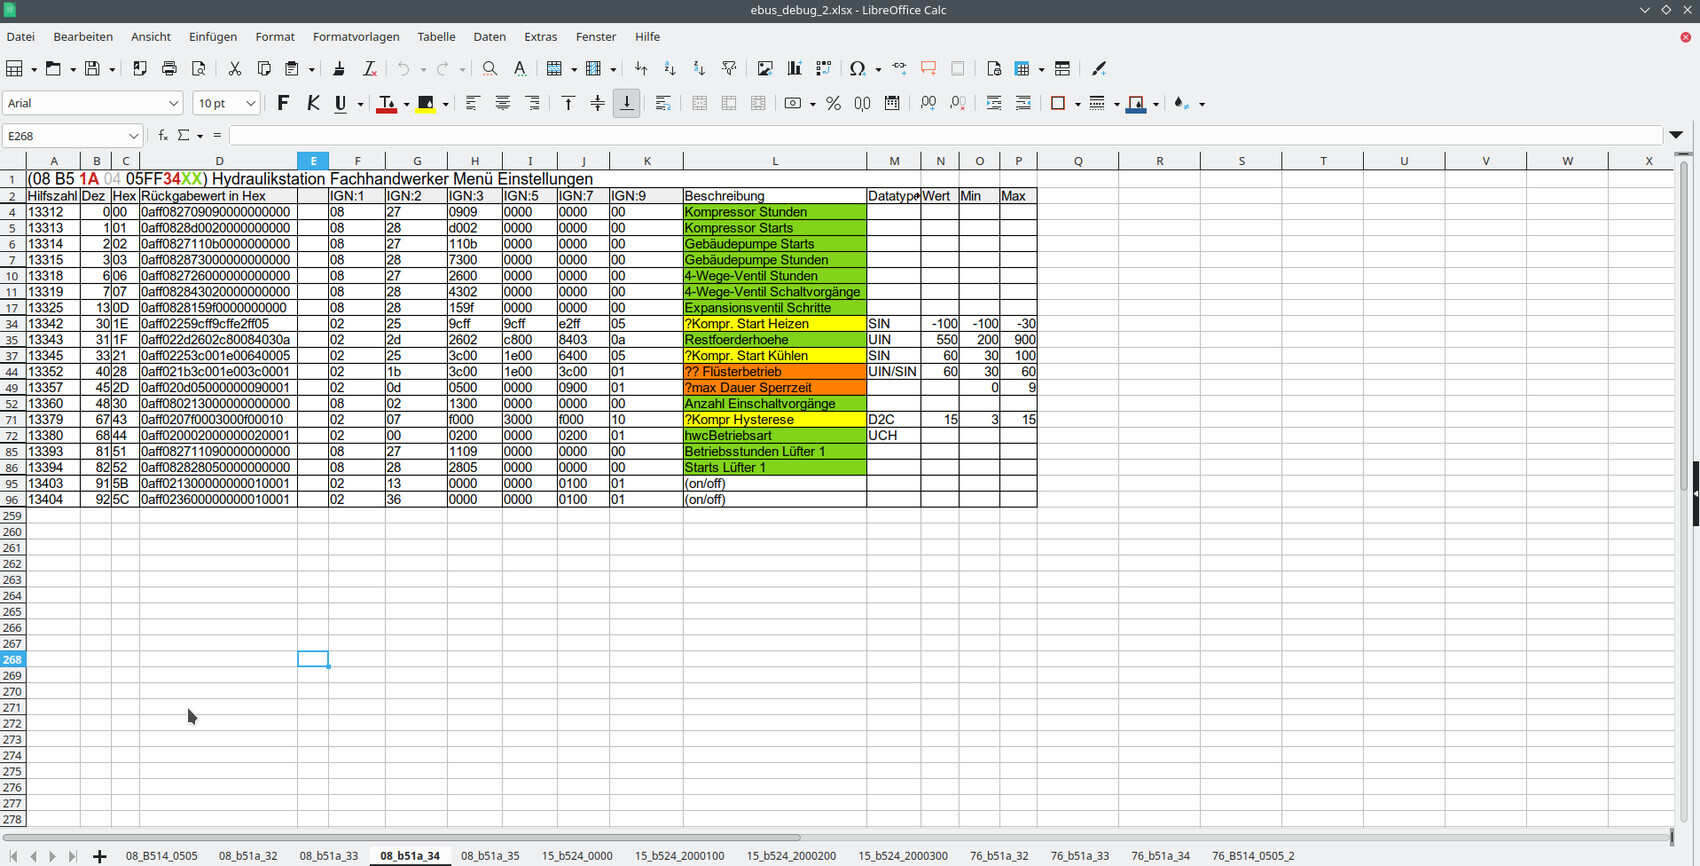Click the Cut scissors icon

coord(235,69)
